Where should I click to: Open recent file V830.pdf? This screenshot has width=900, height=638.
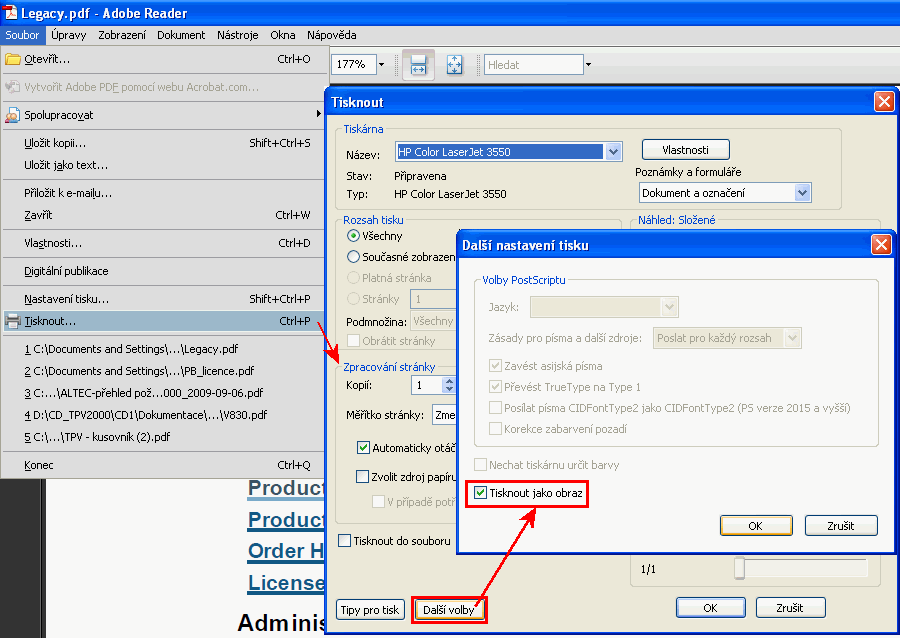pos(163,415)
